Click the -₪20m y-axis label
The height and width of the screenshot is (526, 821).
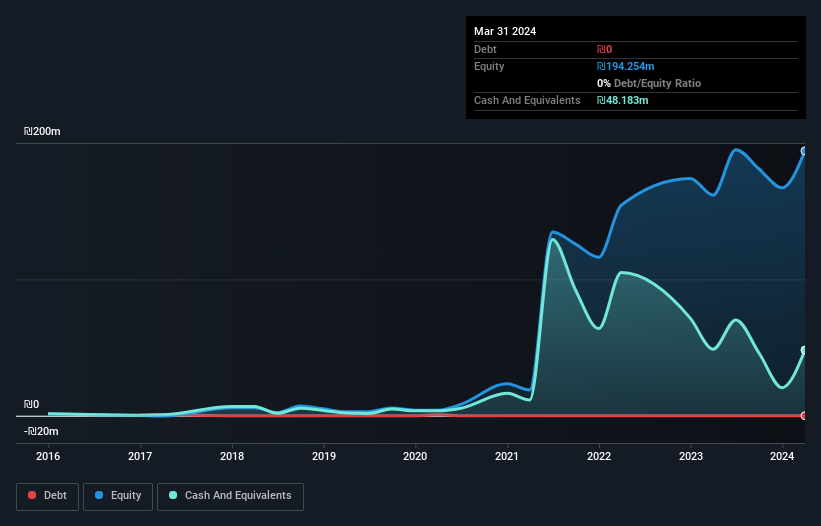pyautogui.click(x=41, y=431)
